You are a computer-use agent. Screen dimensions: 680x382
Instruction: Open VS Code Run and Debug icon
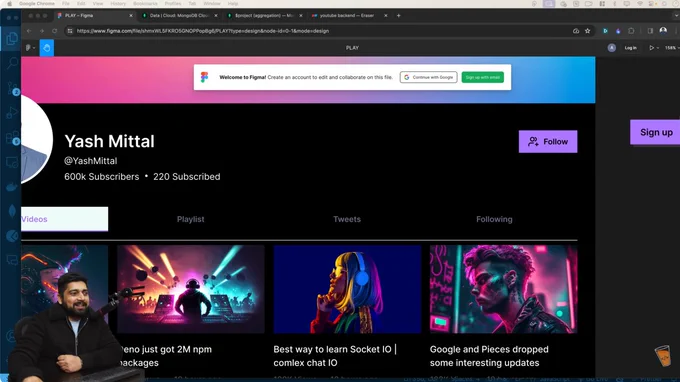(x=12, y=113)
